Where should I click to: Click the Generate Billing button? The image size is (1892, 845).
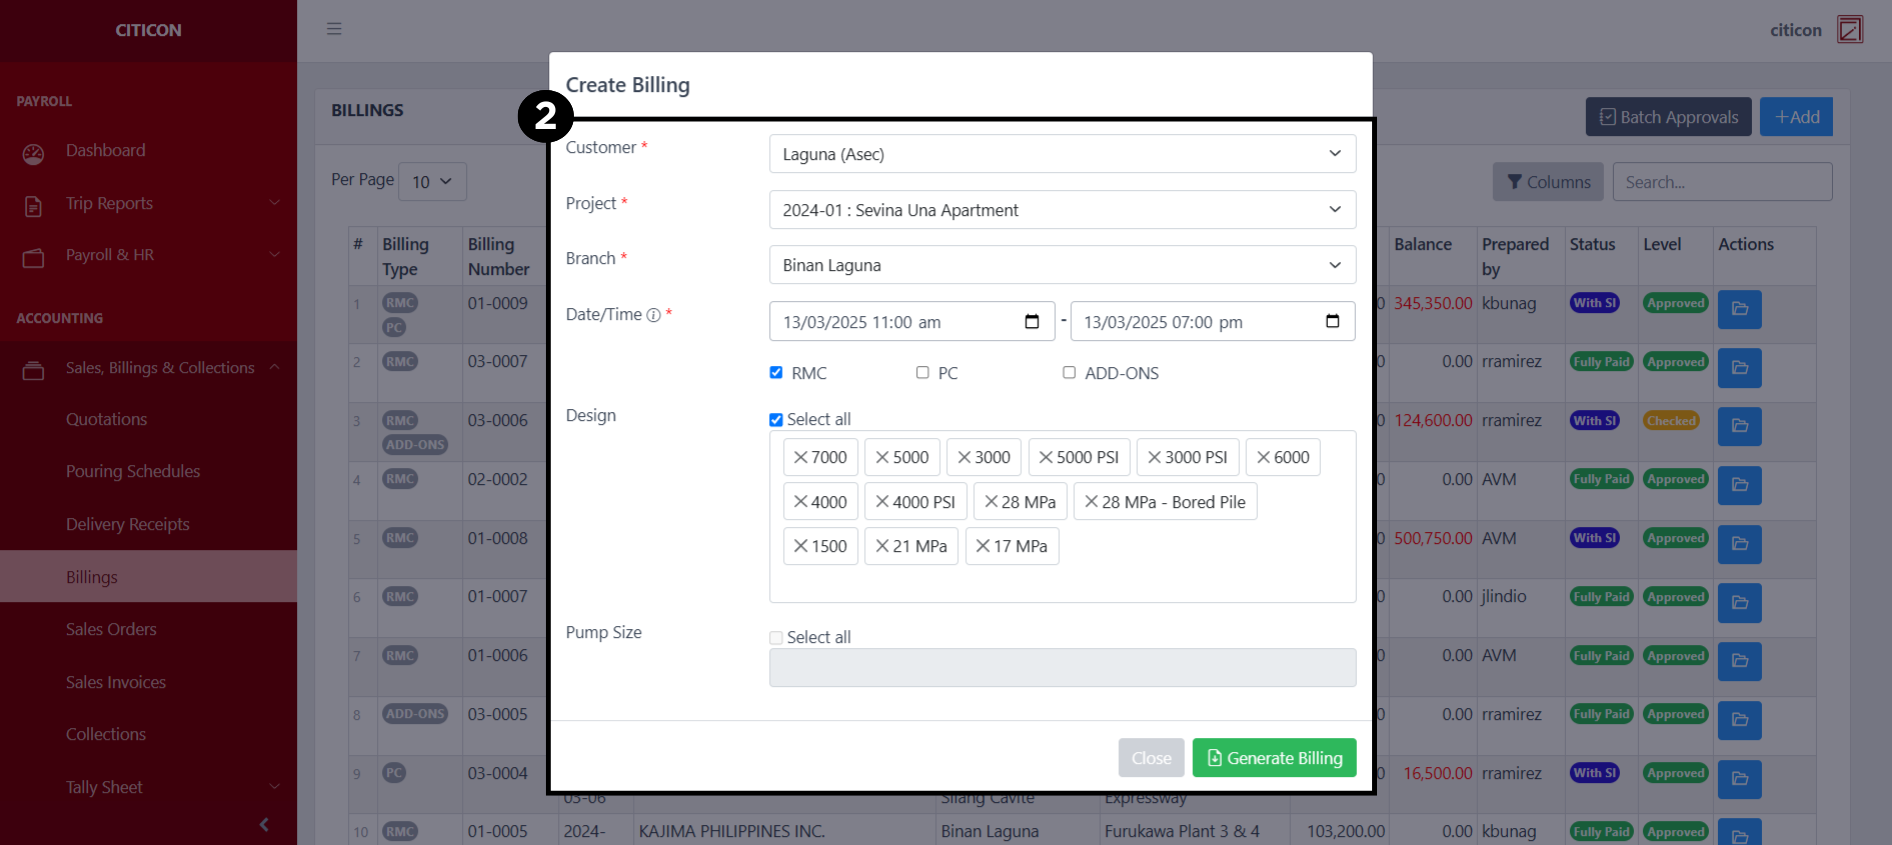click(x=1273, y=758)
